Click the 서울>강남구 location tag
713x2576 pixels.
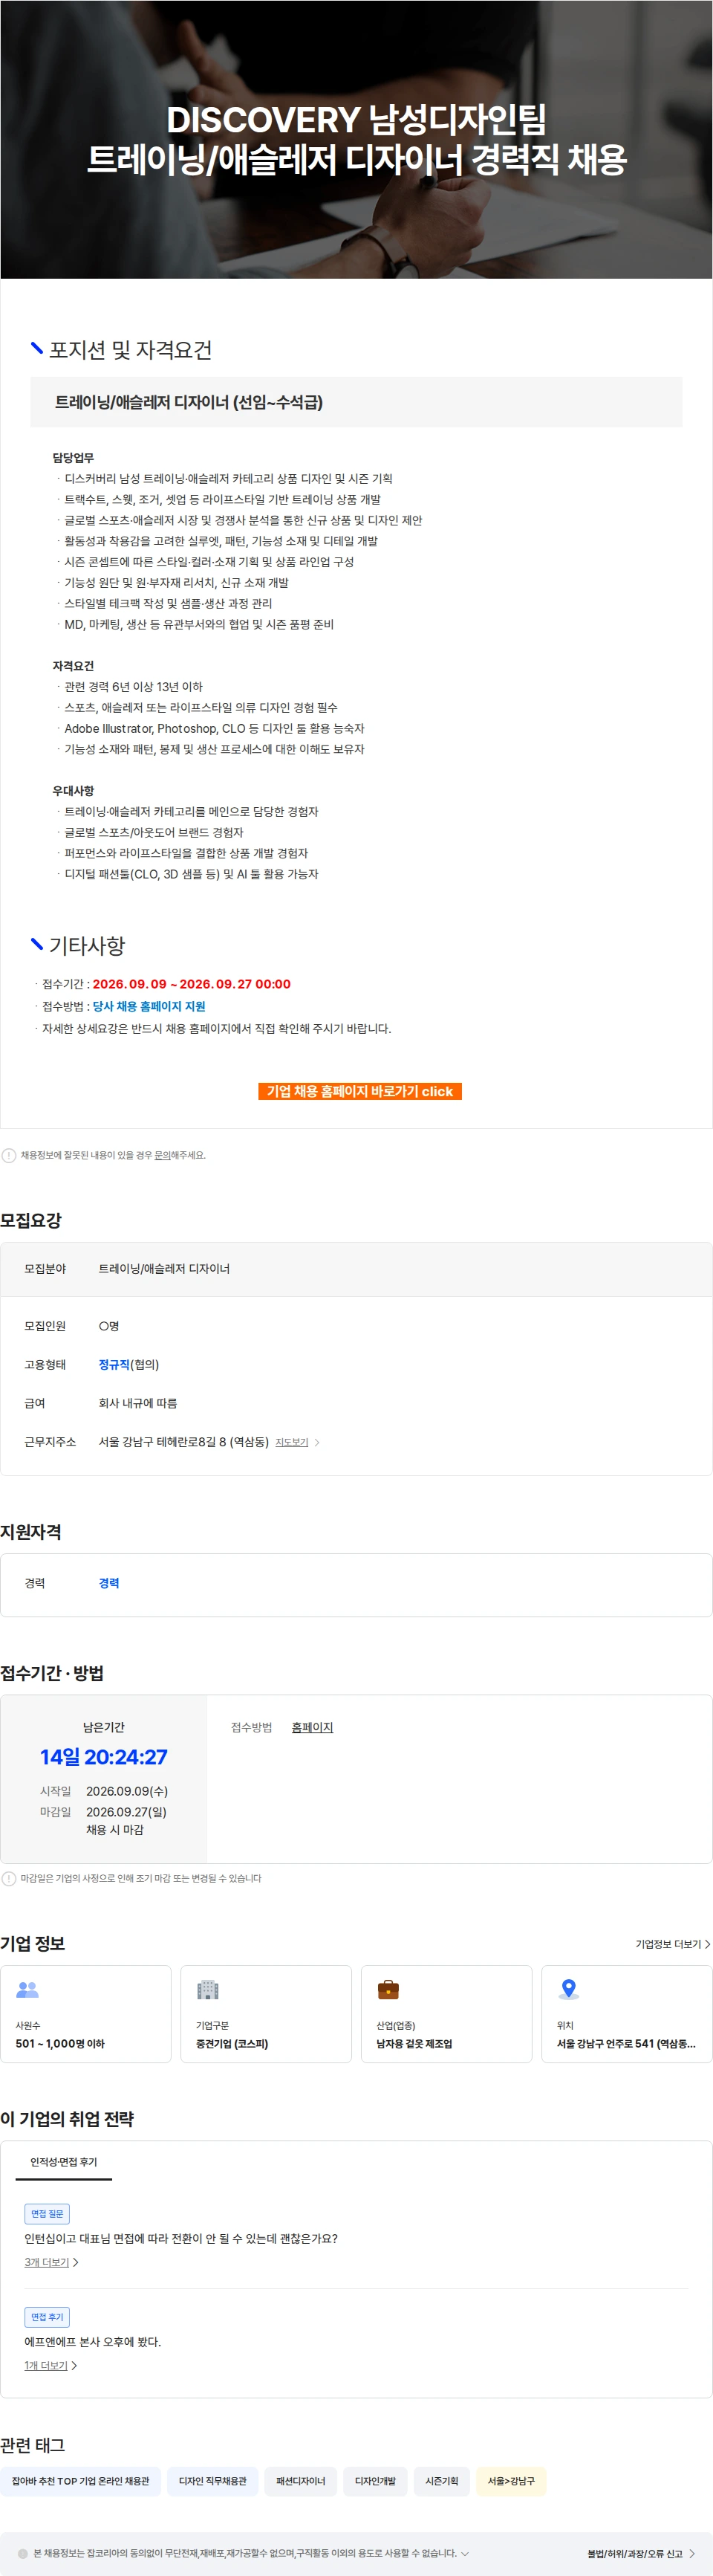coord(511,2481)
